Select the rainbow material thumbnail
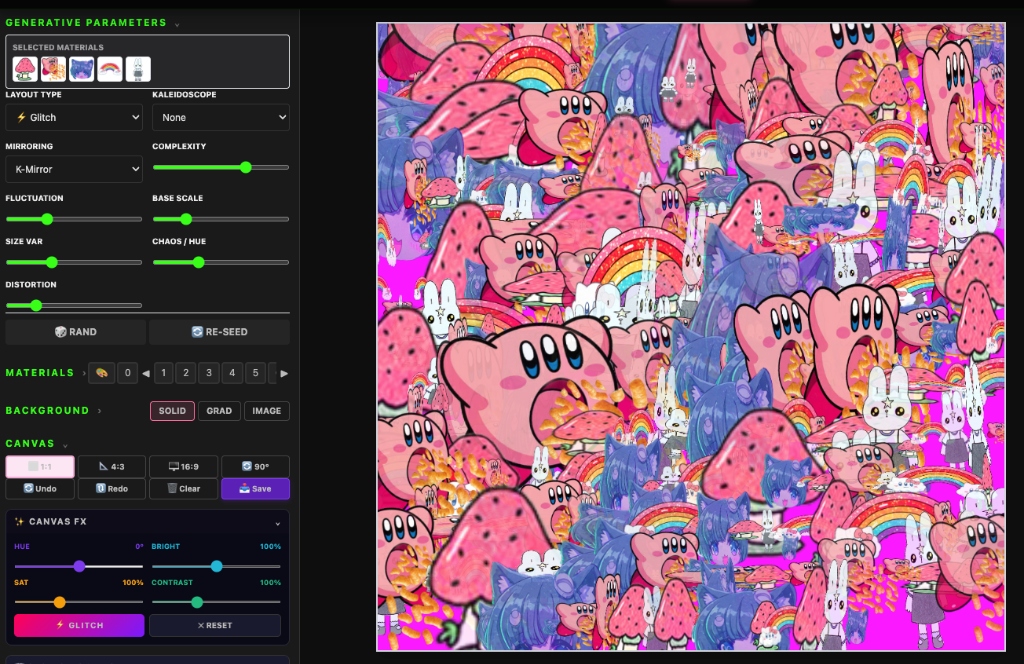Image resolution: width=1024 pixels, height=664 pixels. click(110, 68)
